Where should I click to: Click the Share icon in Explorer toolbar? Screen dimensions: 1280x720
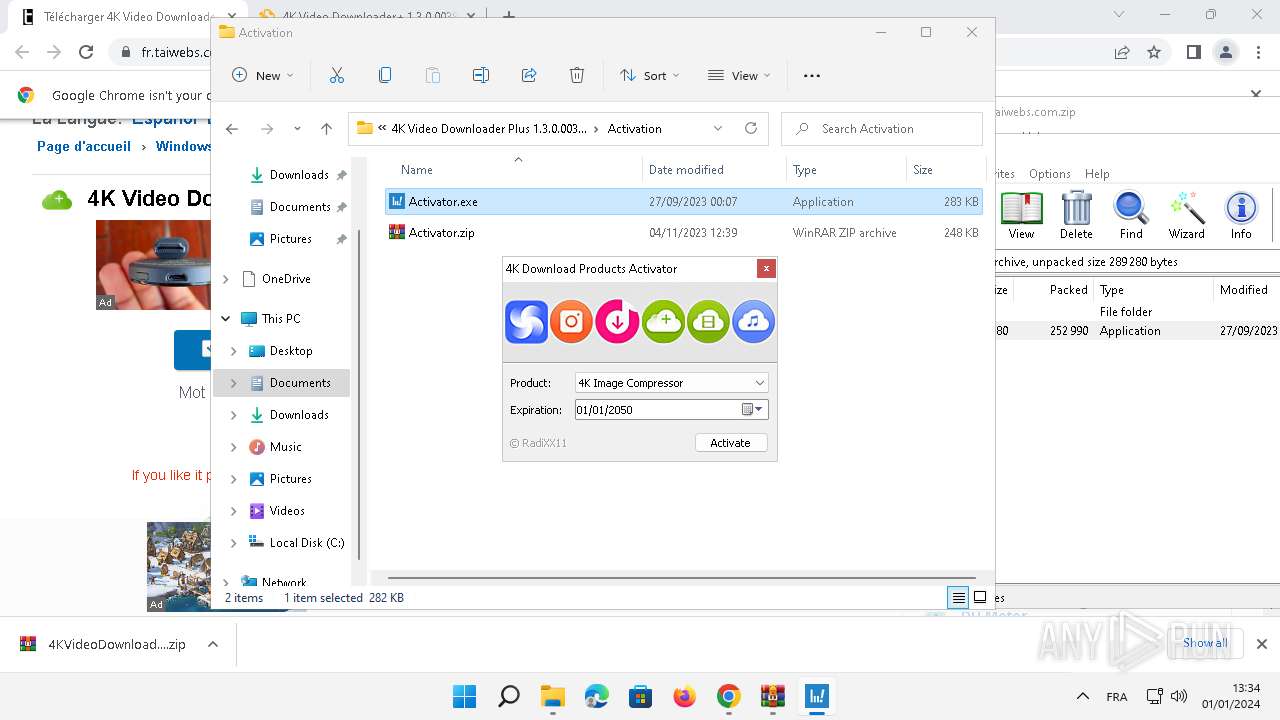pyautogui.click(x=529, y=75)
